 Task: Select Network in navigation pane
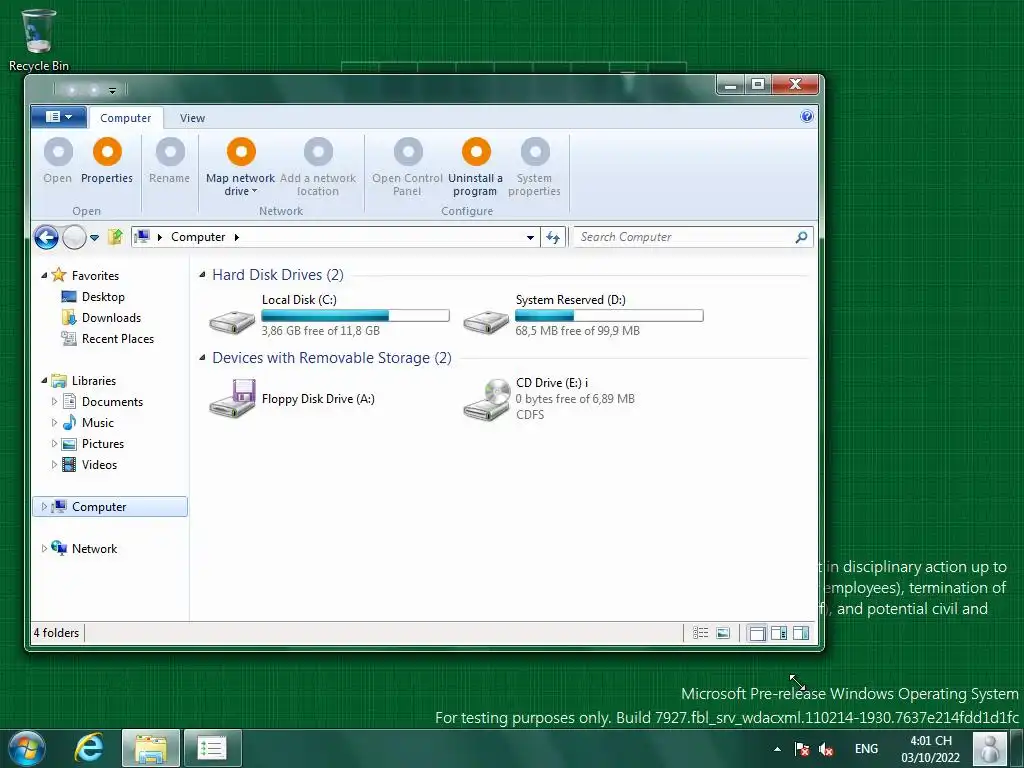coord(85,549)
